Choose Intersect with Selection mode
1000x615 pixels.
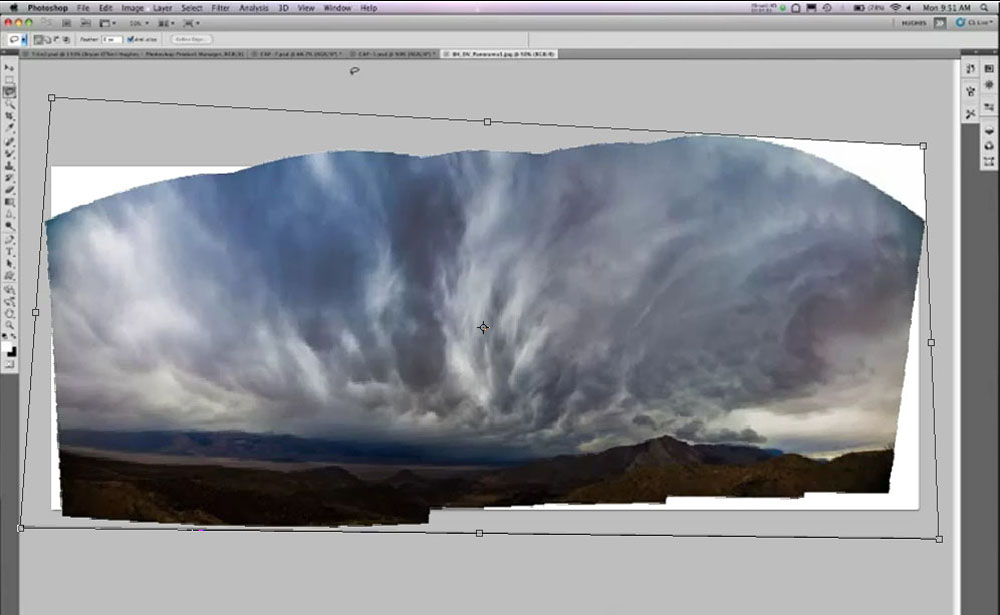66,39
